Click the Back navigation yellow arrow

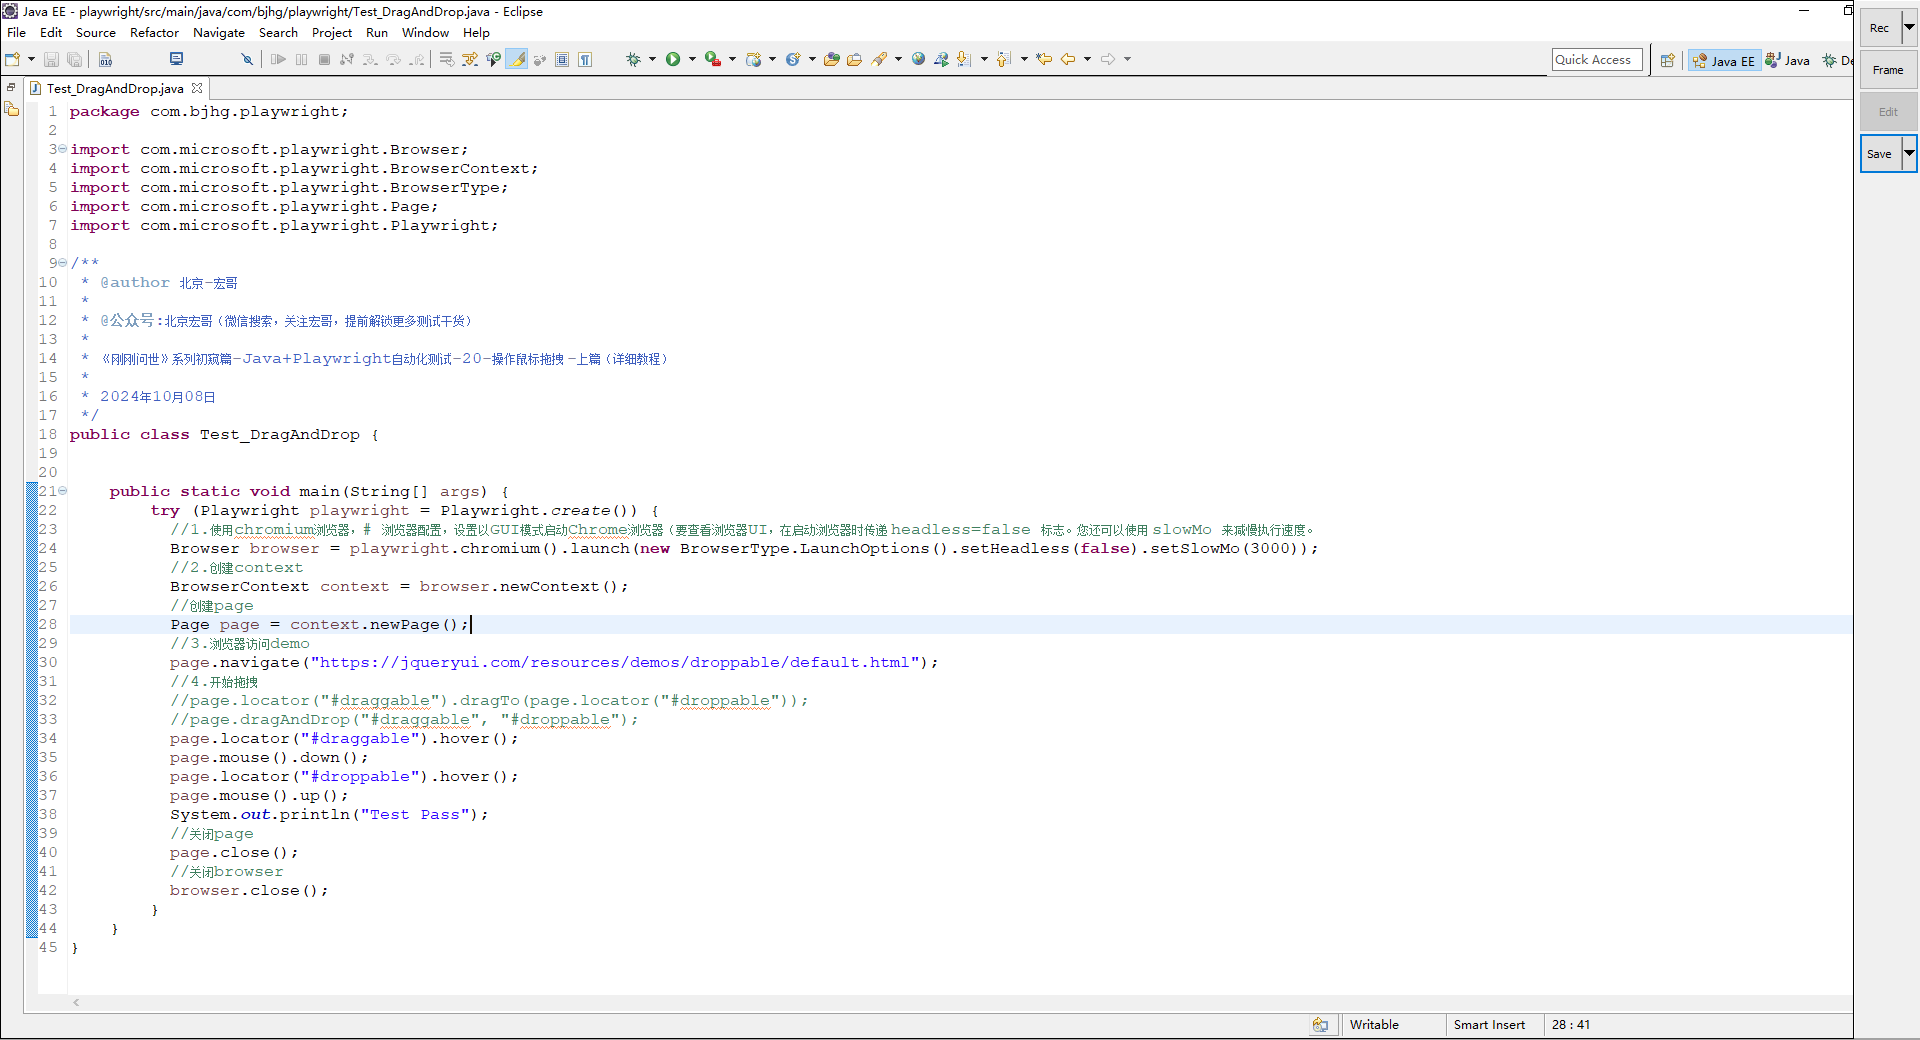point(1068,60)
